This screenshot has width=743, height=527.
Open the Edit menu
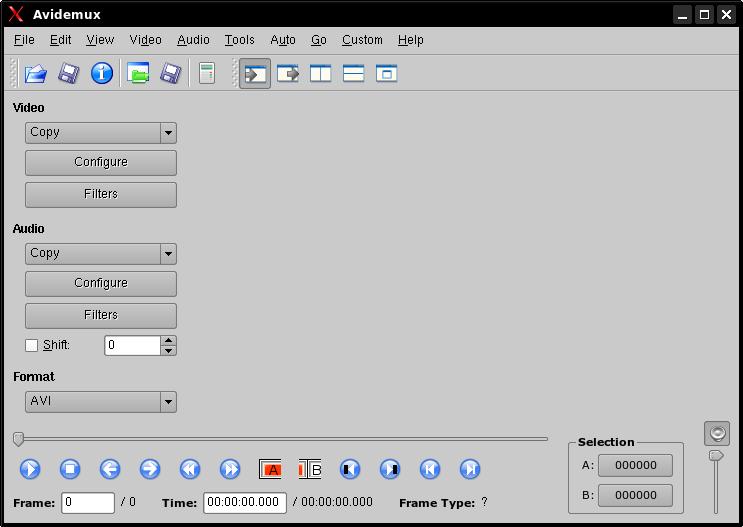coord(61,40)
